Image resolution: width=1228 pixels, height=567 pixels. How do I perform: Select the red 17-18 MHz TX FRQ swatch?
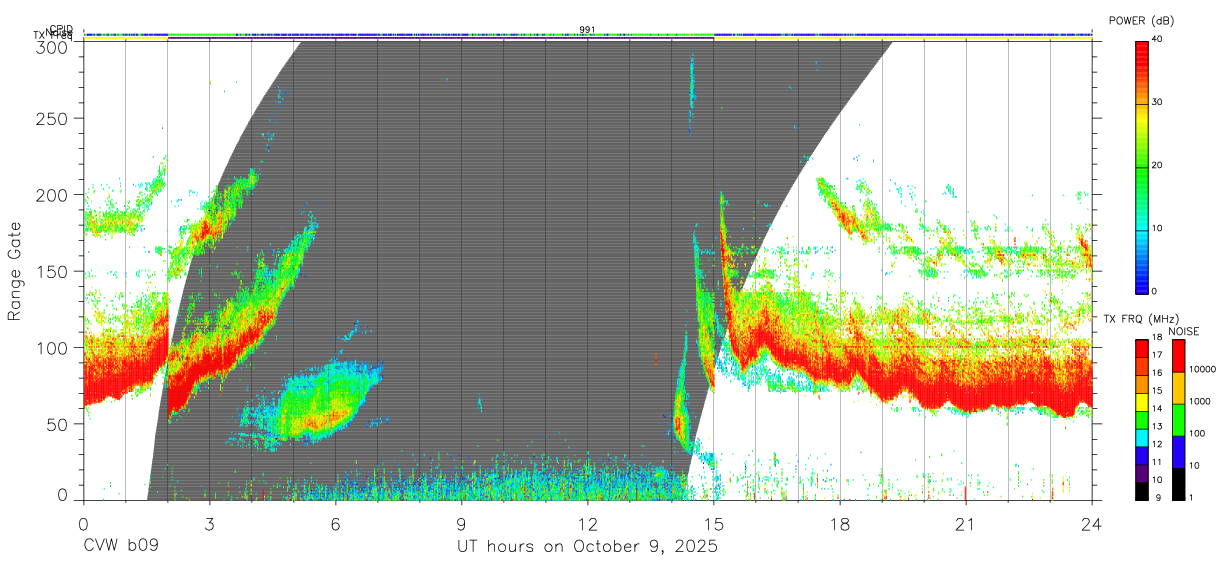(1141, 348)
